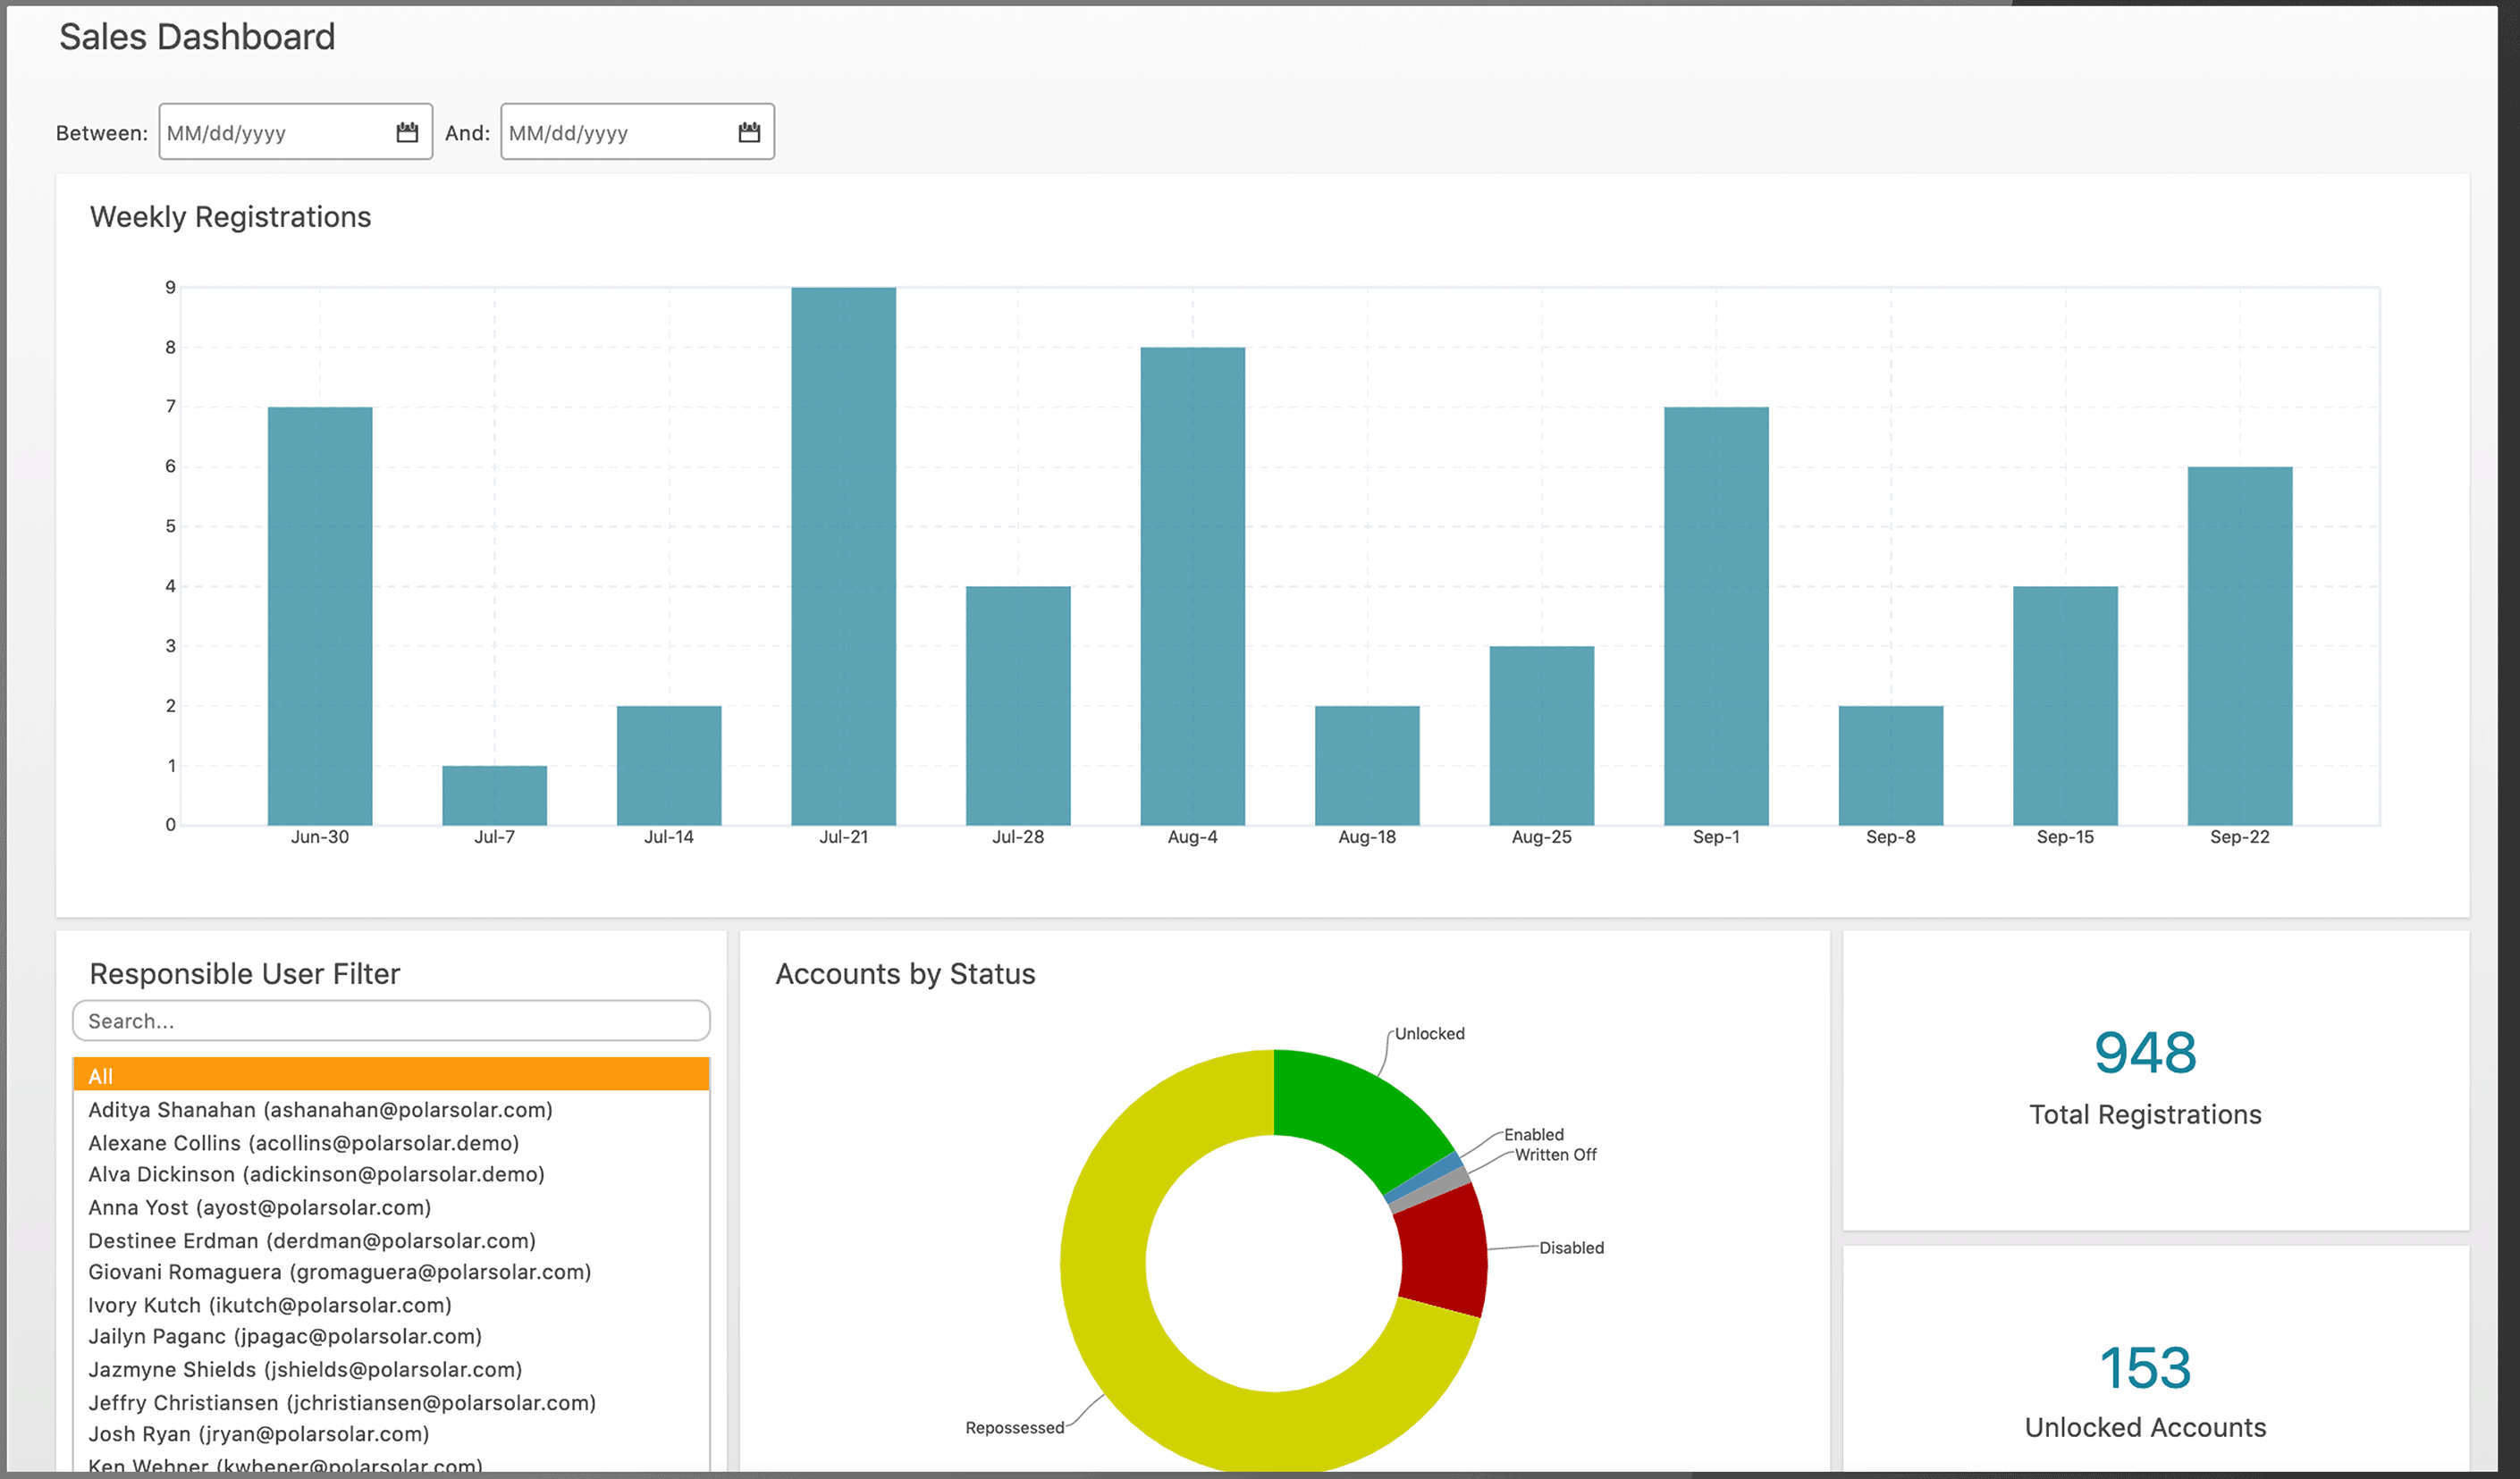Select All in the user filter
Screen dimensions: 2520x1479
(391, 1076)
